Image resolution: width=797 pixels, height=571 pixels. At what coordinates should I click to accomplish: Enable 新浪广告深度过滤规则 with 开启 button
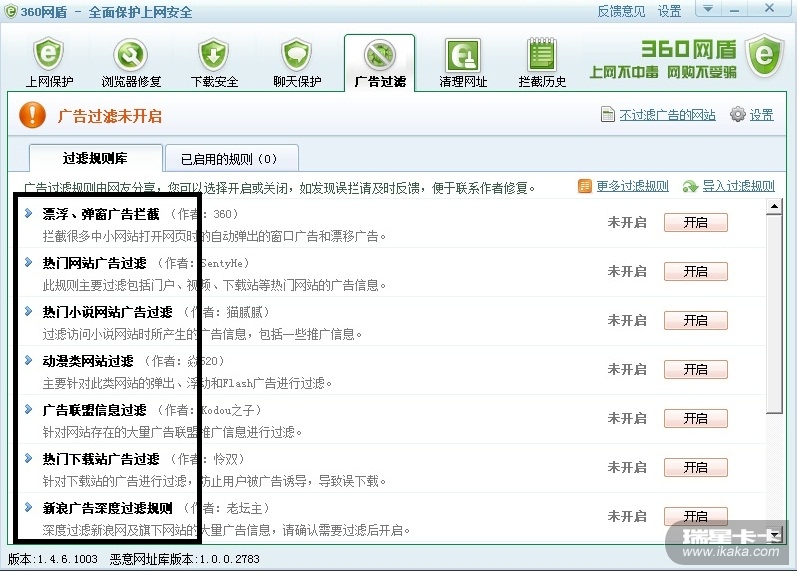pyautogui.click(x=695, y=516)
